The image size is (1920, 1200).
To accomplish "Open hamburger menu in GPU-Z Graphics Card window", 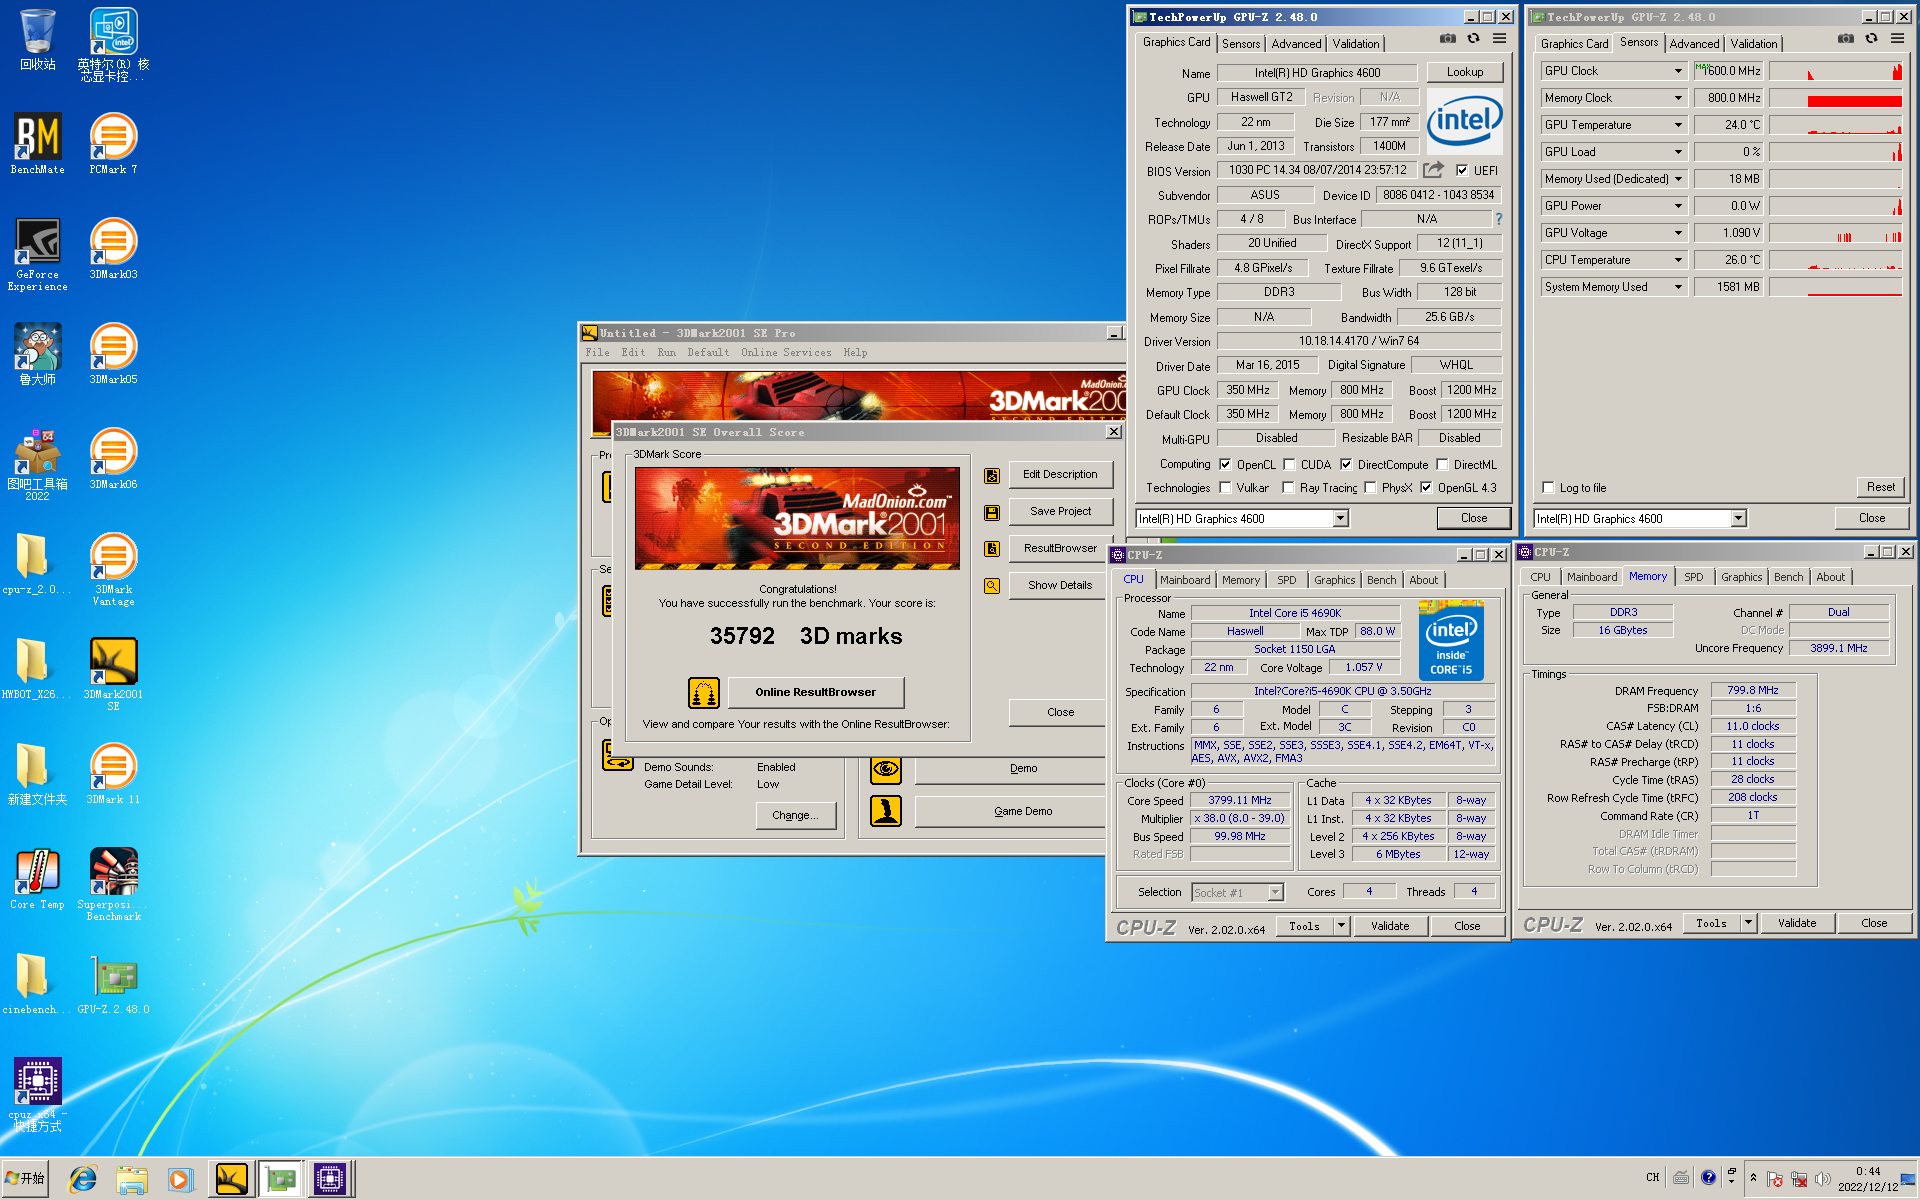I will pyautogui.click(x=1499, y=38).
